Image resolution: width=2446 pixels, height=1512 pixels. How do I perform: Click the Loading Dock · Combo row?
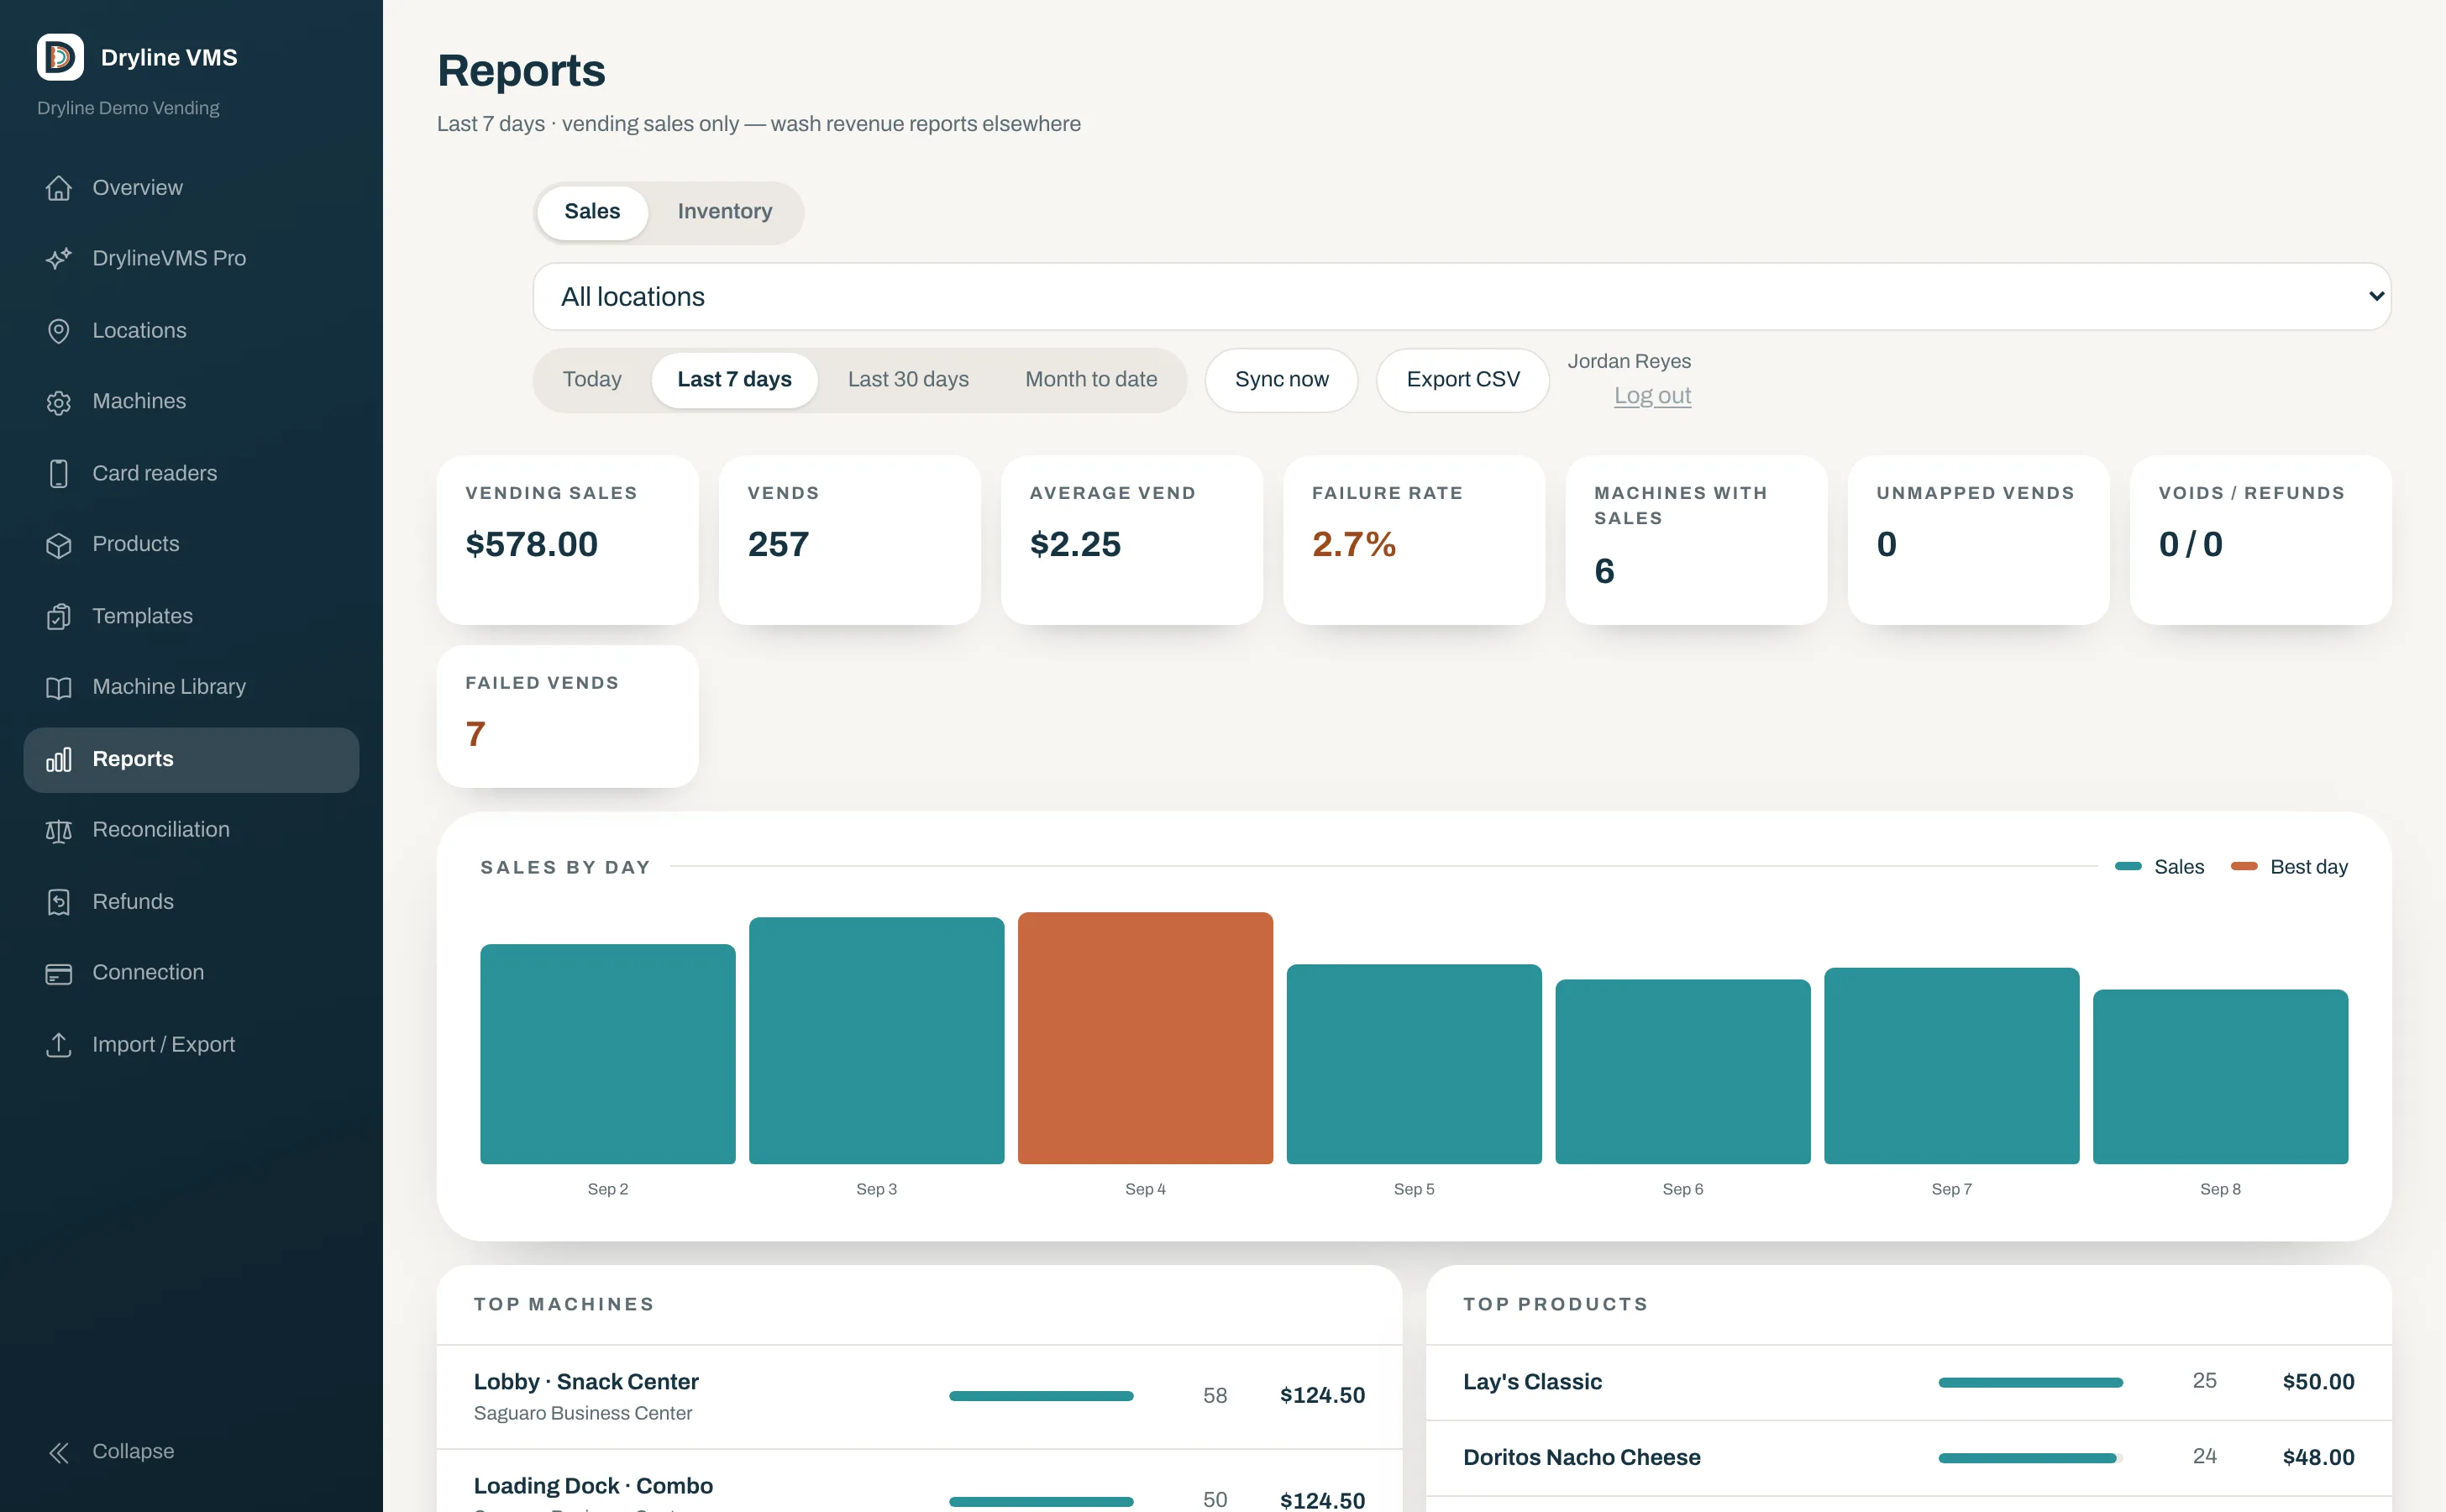point(919,1482)
